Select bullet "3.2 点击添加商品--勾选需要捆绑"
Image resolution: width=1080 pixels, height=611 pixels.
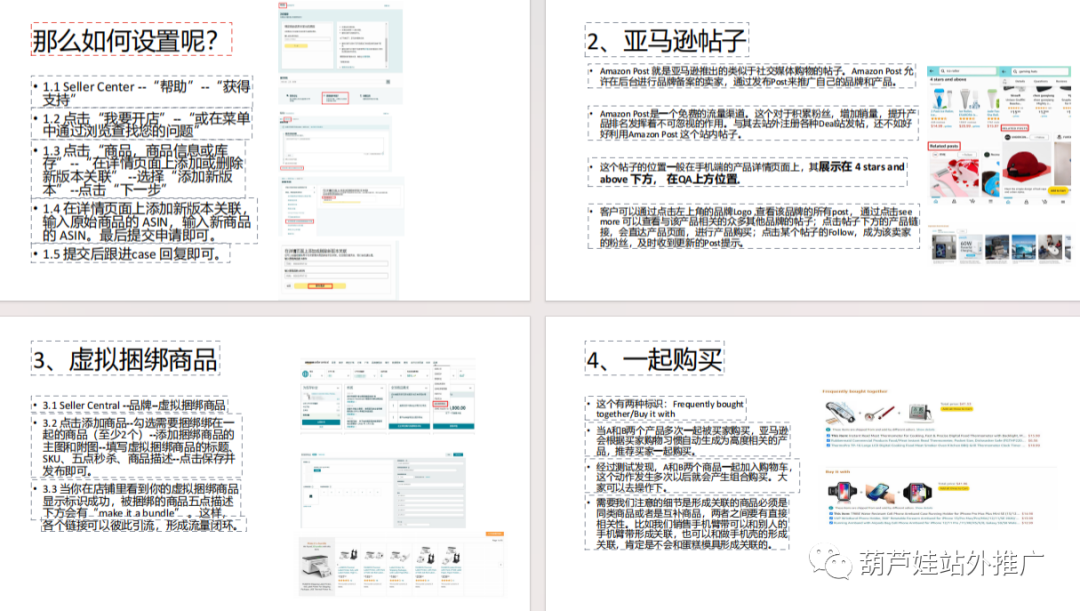point(136,446)
